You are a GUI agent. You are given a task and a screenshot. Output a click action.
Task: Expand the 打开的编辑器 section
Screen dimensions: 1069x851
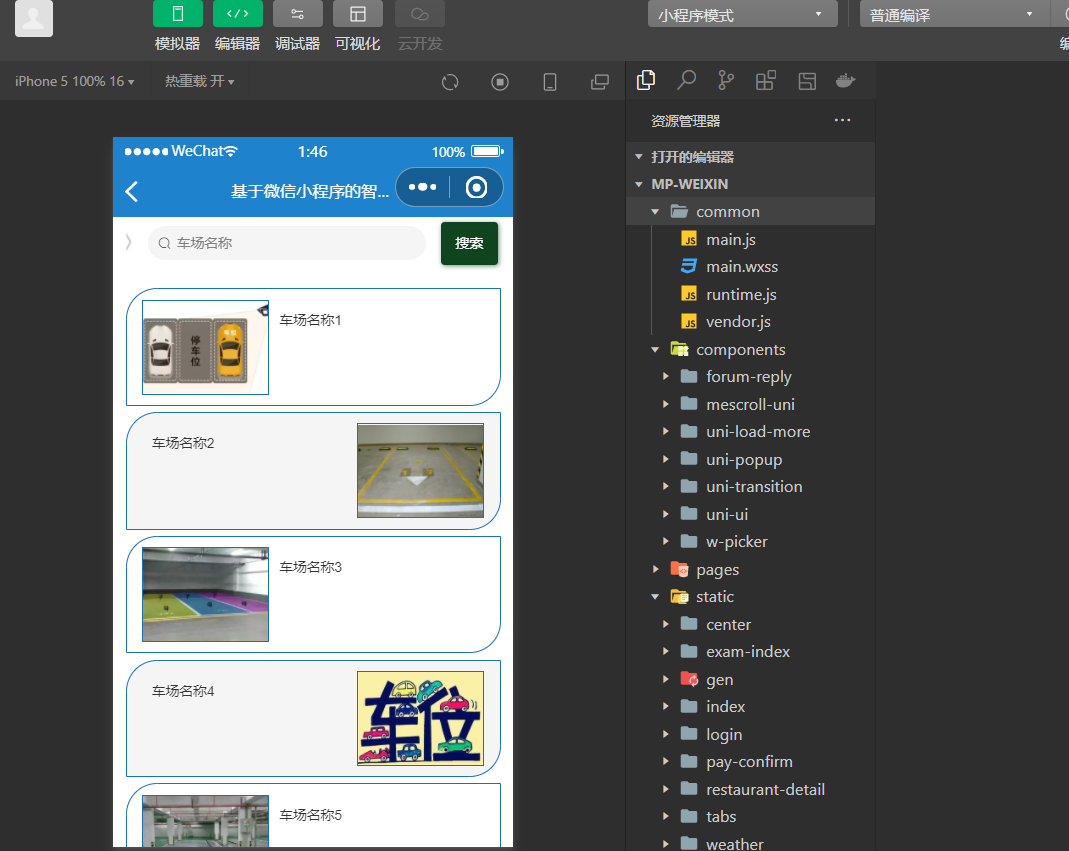coord(750,157)
